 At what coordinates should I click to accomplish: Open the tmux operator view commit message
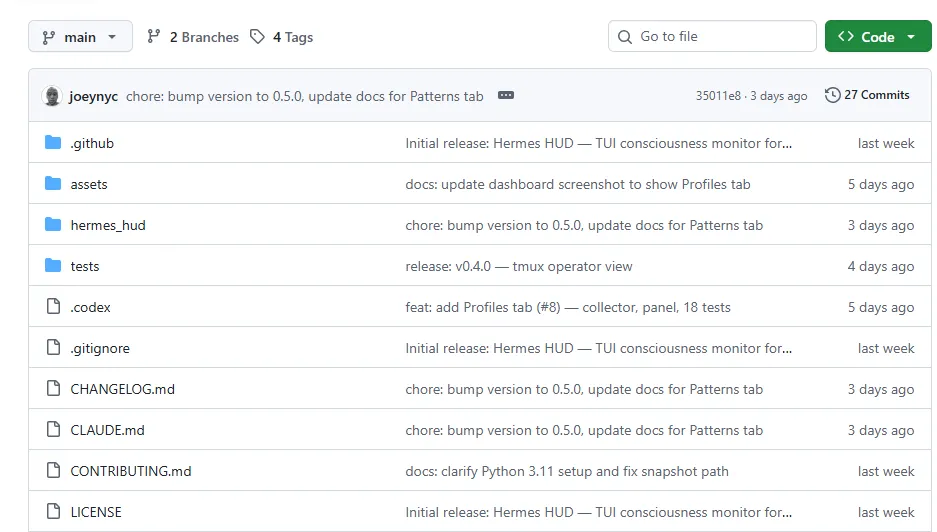click(519, 266)
